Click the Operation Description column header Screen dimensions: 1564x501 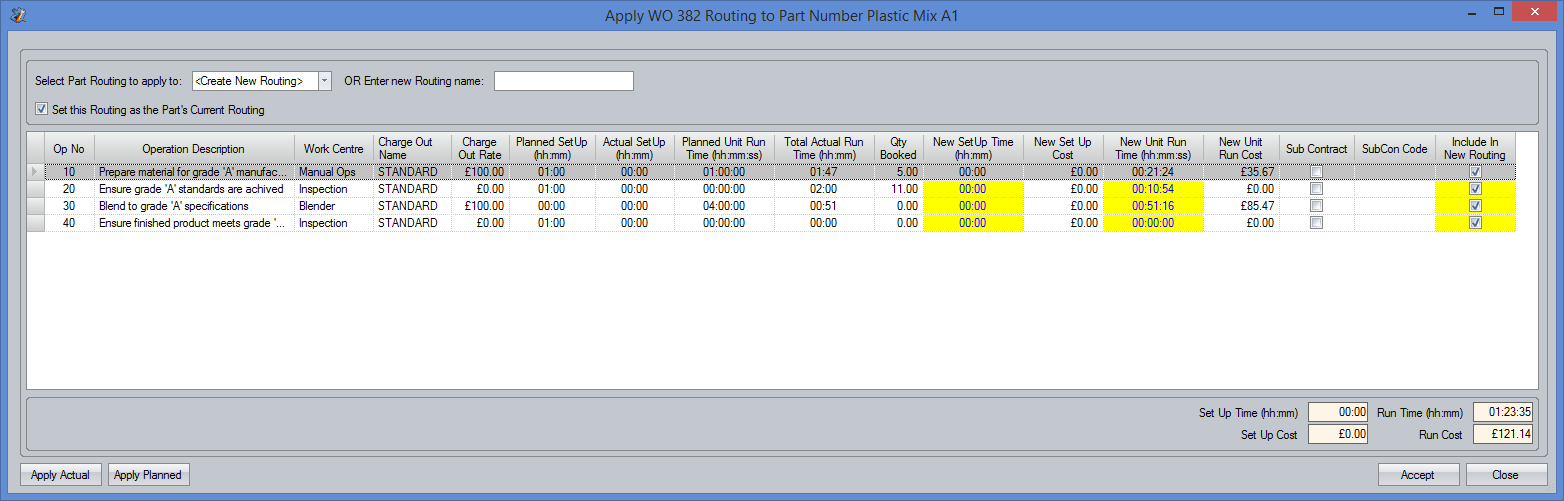(193, 149)
